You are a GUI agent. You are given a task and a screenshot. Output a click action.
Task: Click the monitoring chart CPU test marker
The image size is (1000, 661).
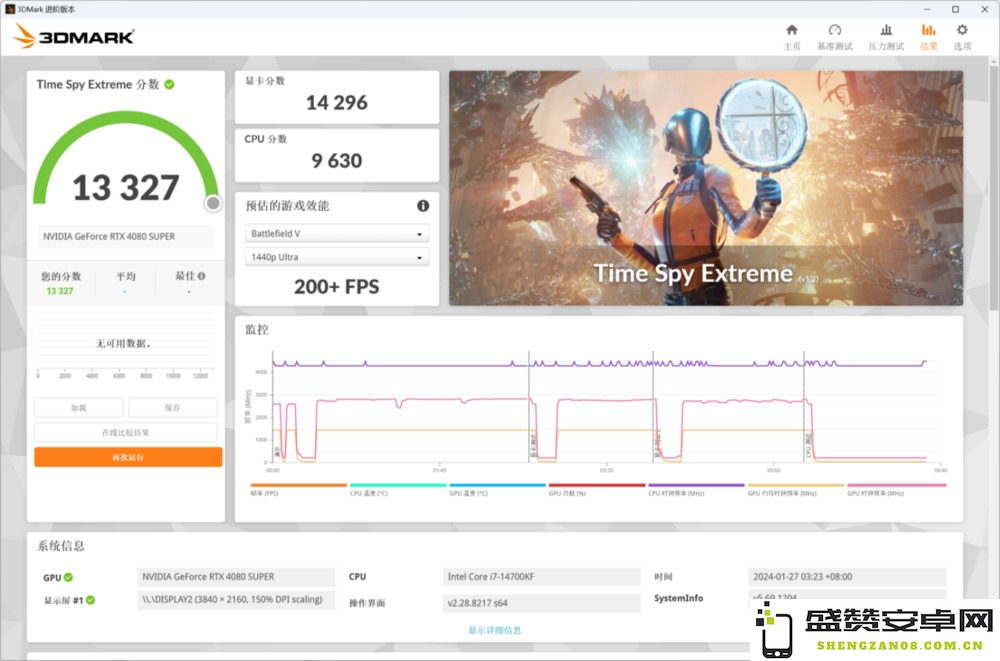click(807, 447)
